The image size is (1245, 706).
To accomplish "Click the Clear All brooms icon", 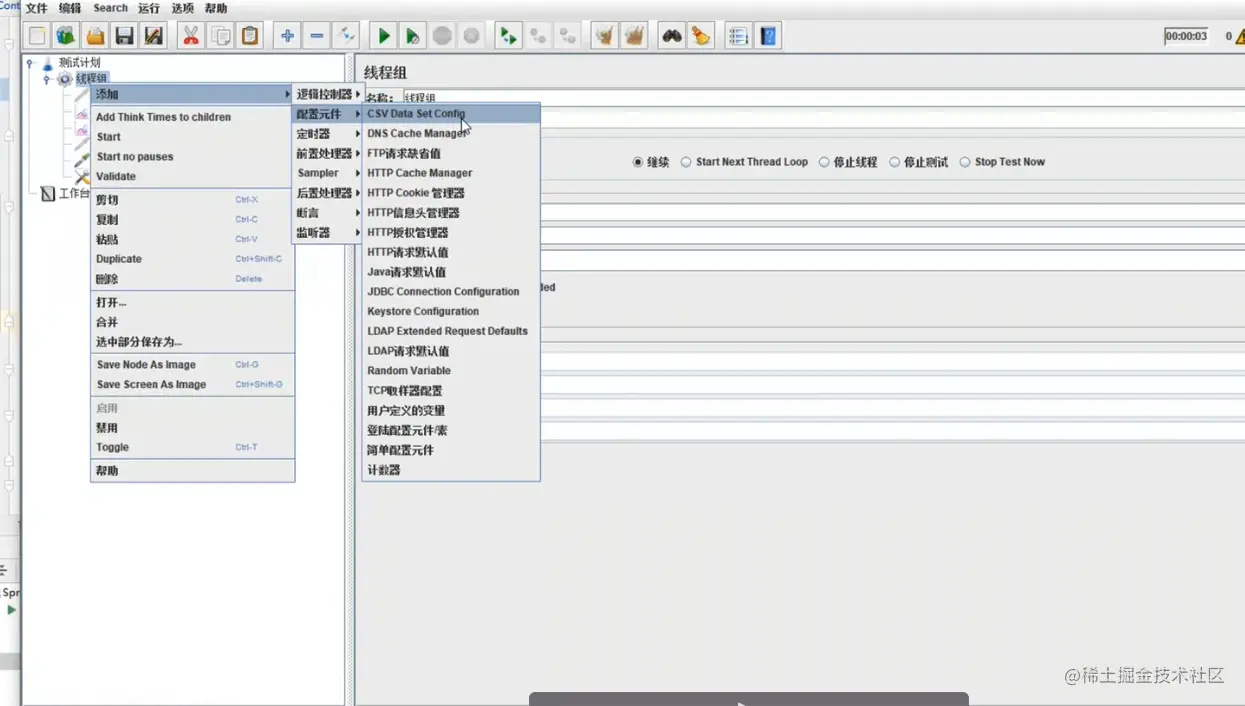I will point(634,36).
